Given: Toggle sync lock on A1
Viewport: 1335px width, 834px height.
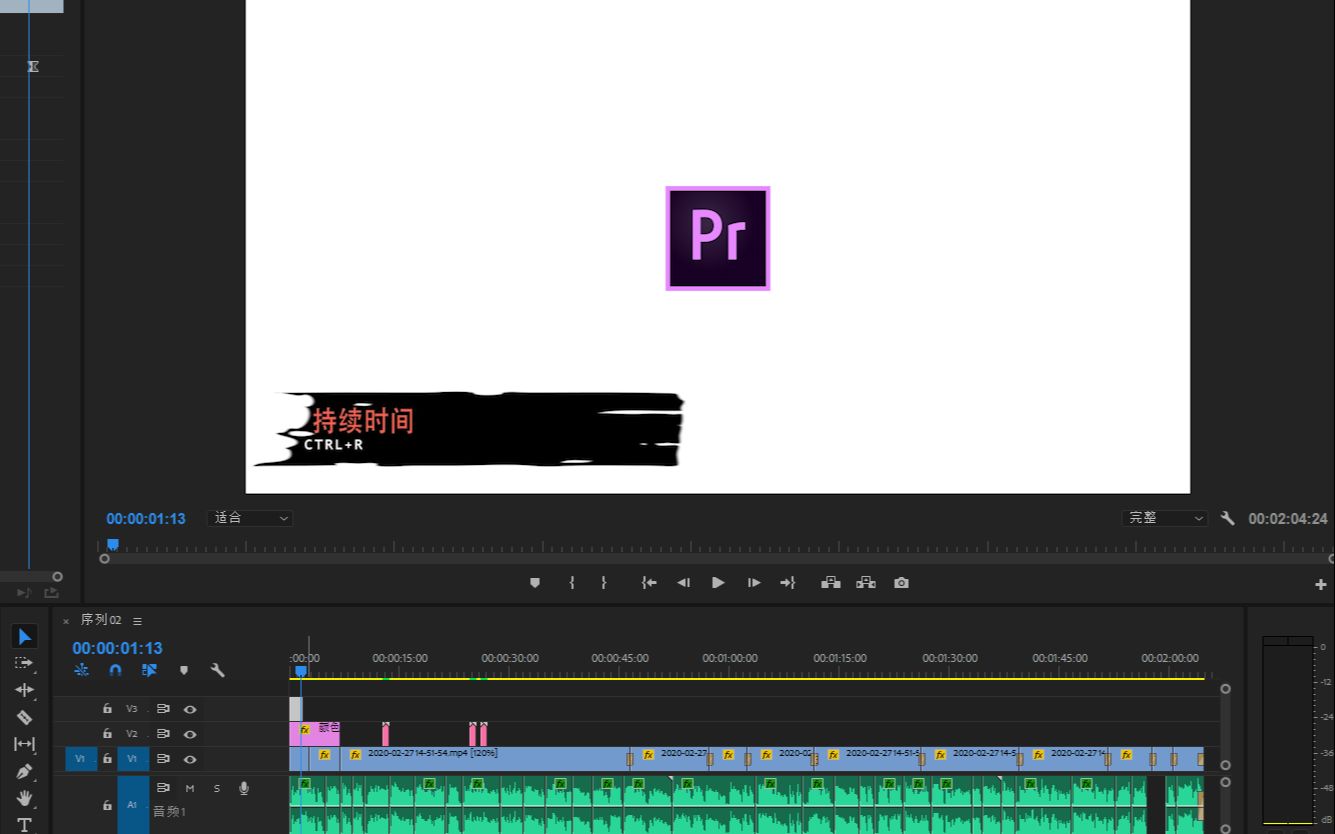Looking at the screenshot, I should [163, 788].
